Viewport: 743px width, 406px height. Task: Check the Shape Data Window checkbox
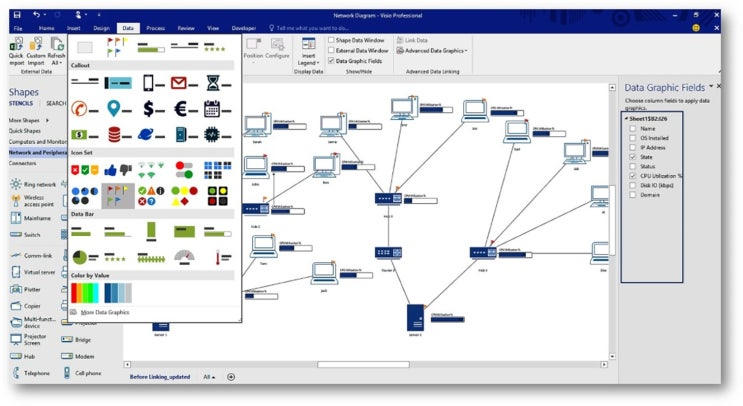pyautogui.click(x=331, y=40)
